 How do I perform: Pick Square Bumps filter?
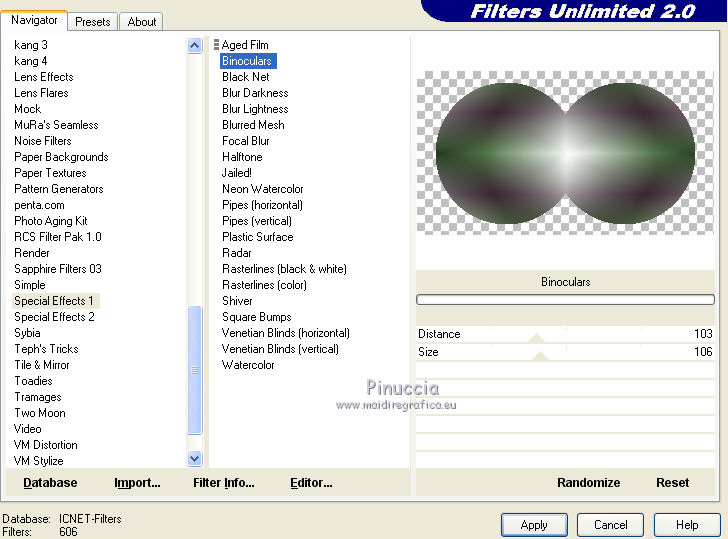[x=257, y=317]
